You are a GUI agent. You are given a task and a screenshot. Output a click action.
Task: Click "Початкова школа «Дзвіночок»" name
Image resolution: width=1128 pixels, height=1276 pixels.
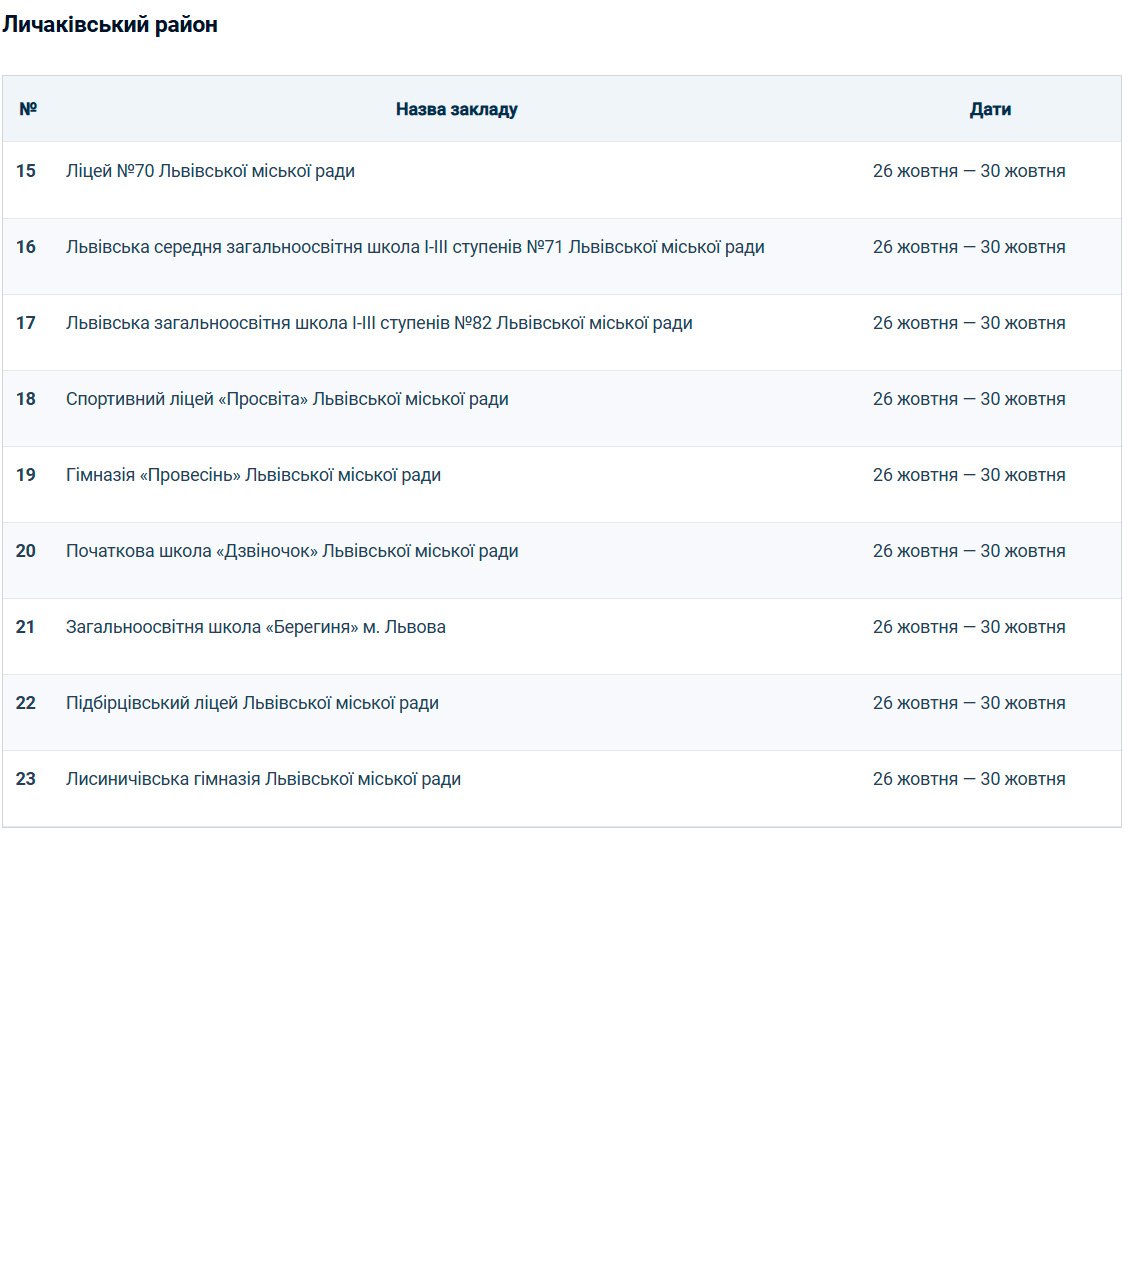[x=292, y=551]
